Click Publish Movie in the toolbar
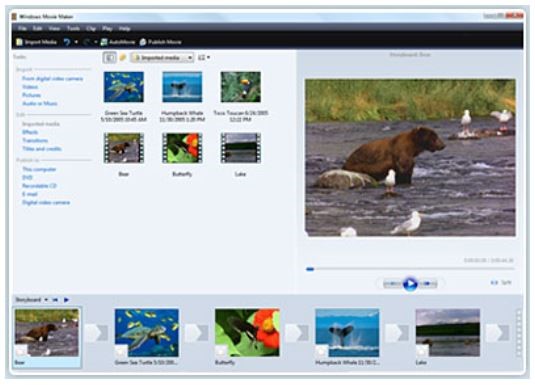The height and width of the screenshot is (385, 535). pos(161,42)
